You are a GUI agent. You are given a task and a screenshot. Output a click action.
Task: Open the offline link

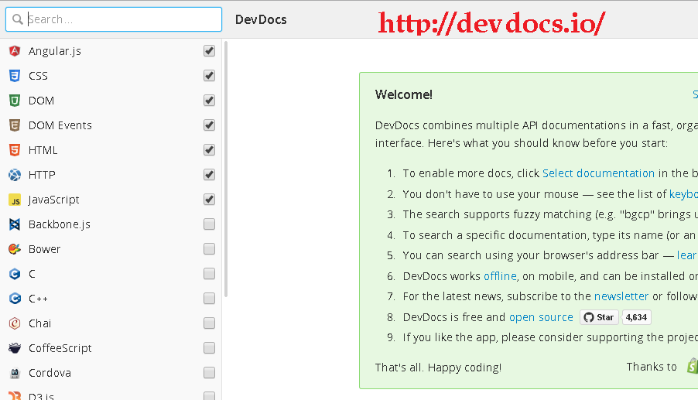500,276
